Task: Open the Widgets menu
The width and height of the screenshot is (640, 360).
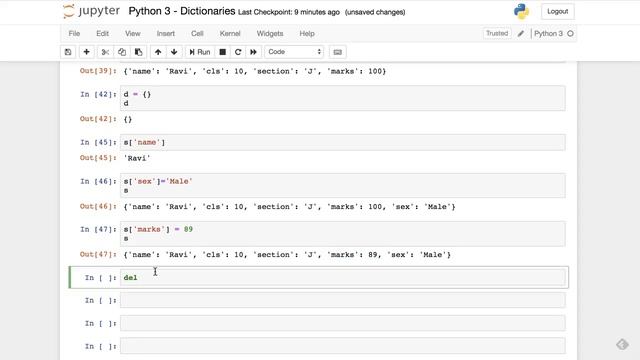Action: point(270,33)
